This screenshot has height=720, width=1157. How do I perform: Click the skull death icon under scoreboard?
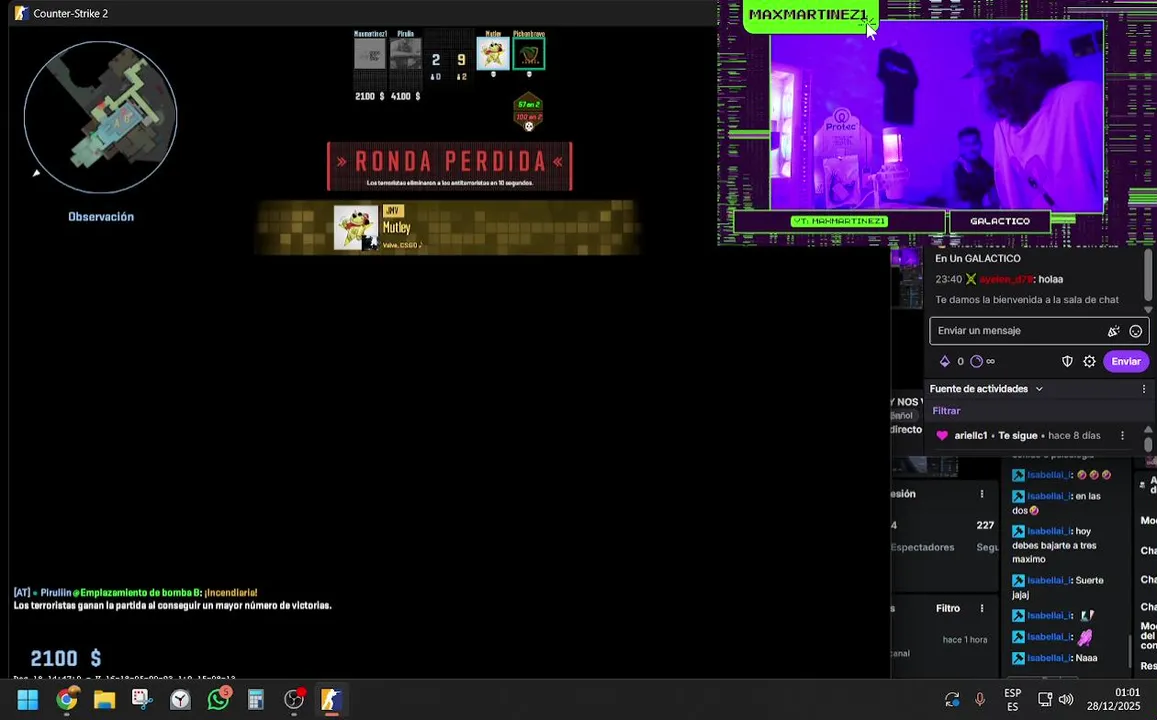[x=528, y=126]
